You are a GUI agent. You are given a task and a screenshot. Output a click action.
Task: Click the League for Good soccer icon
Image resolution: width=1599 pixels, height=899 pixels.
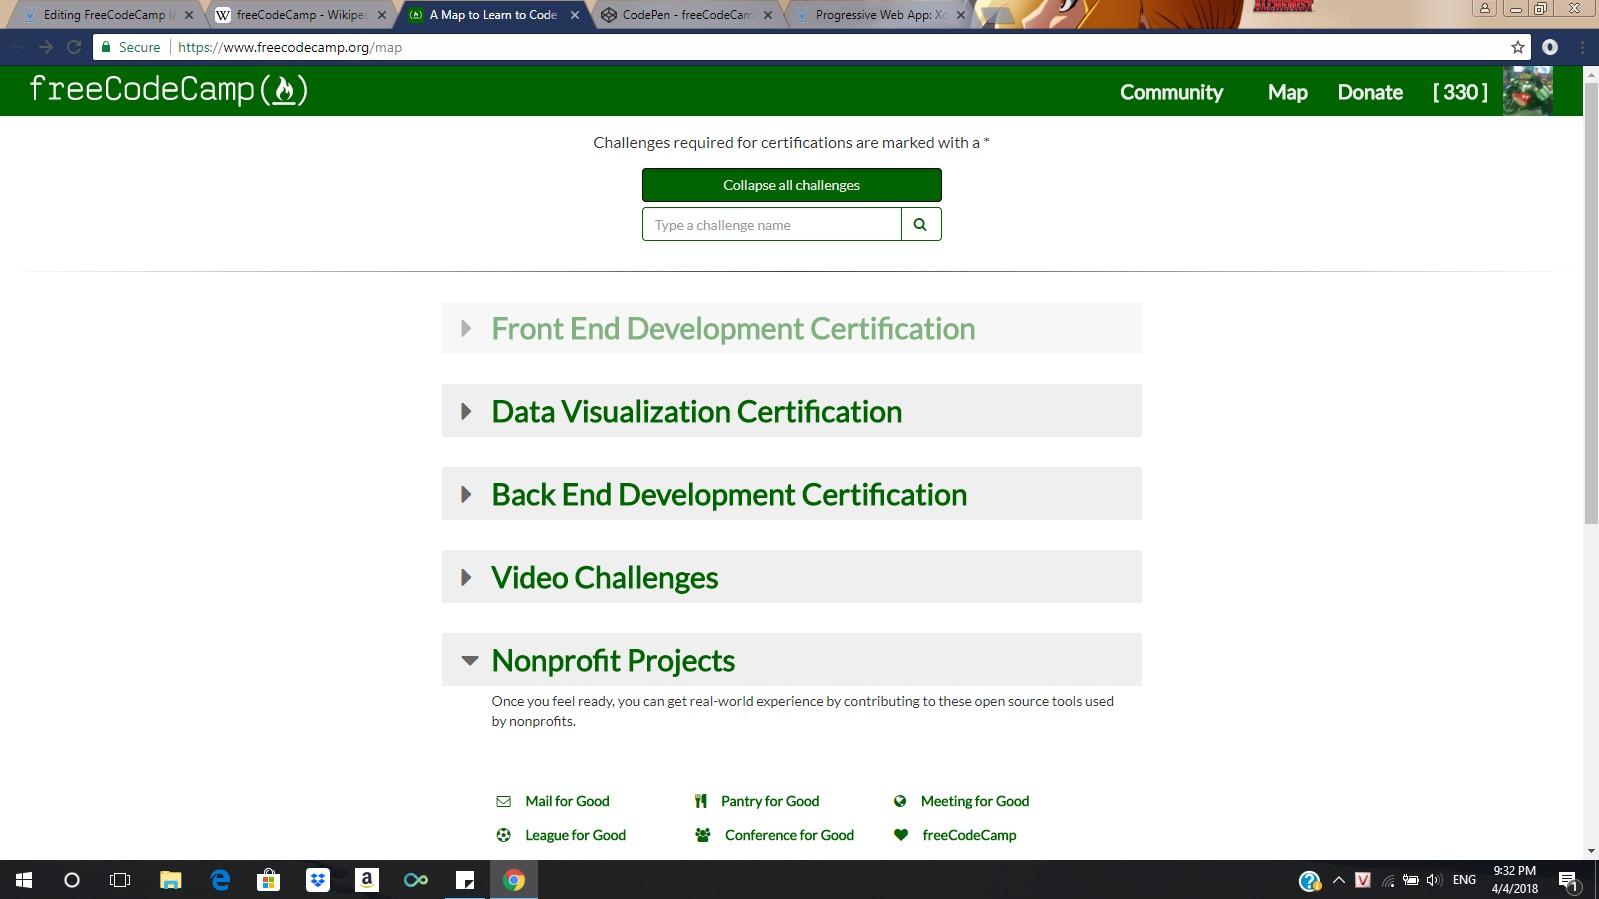point(504,835)
